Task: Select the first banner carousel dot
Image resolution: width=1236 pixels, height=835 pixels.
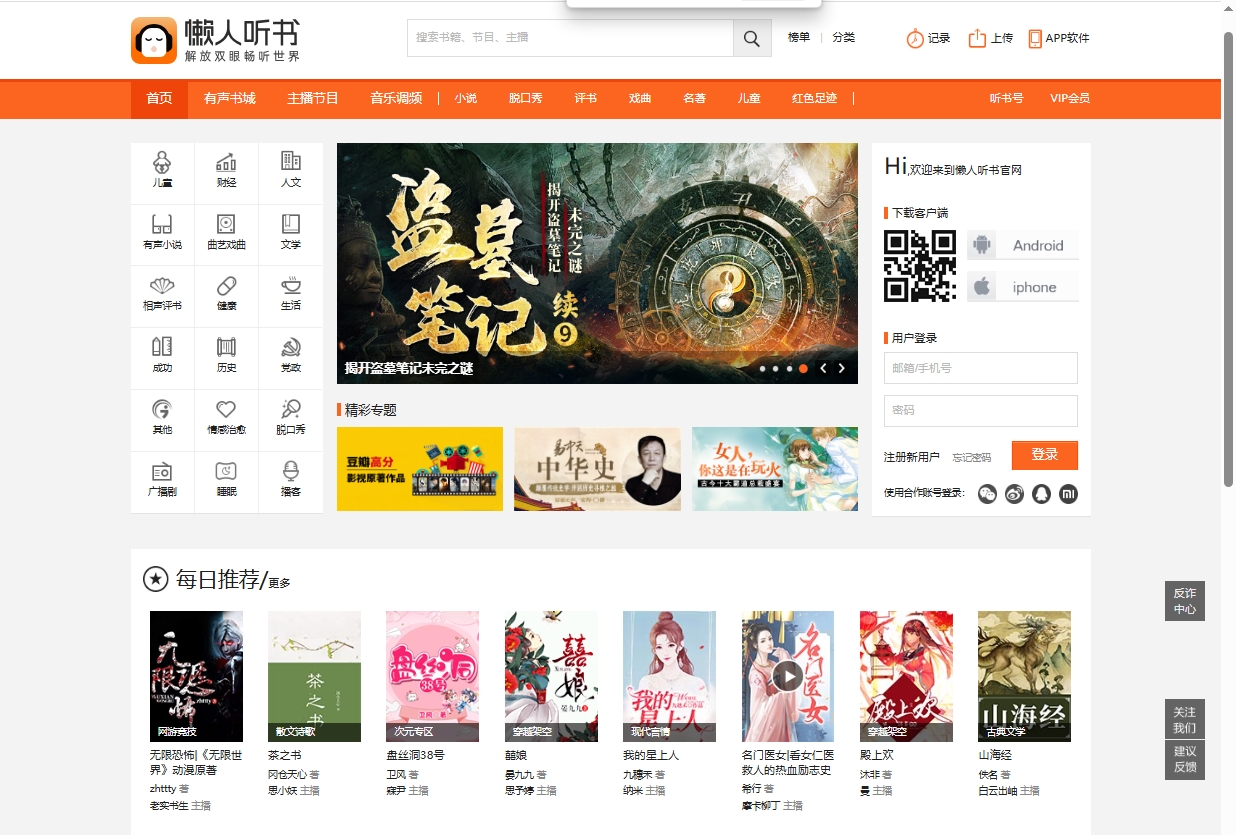Action: point(763,369)
